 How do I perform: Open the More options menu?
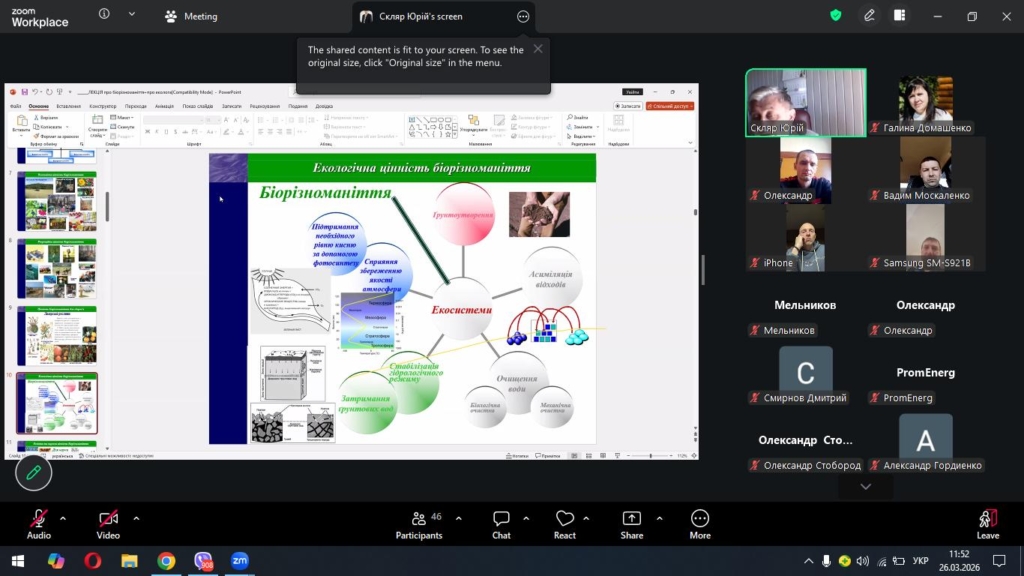pyautogui.click(x=700, y=524)
